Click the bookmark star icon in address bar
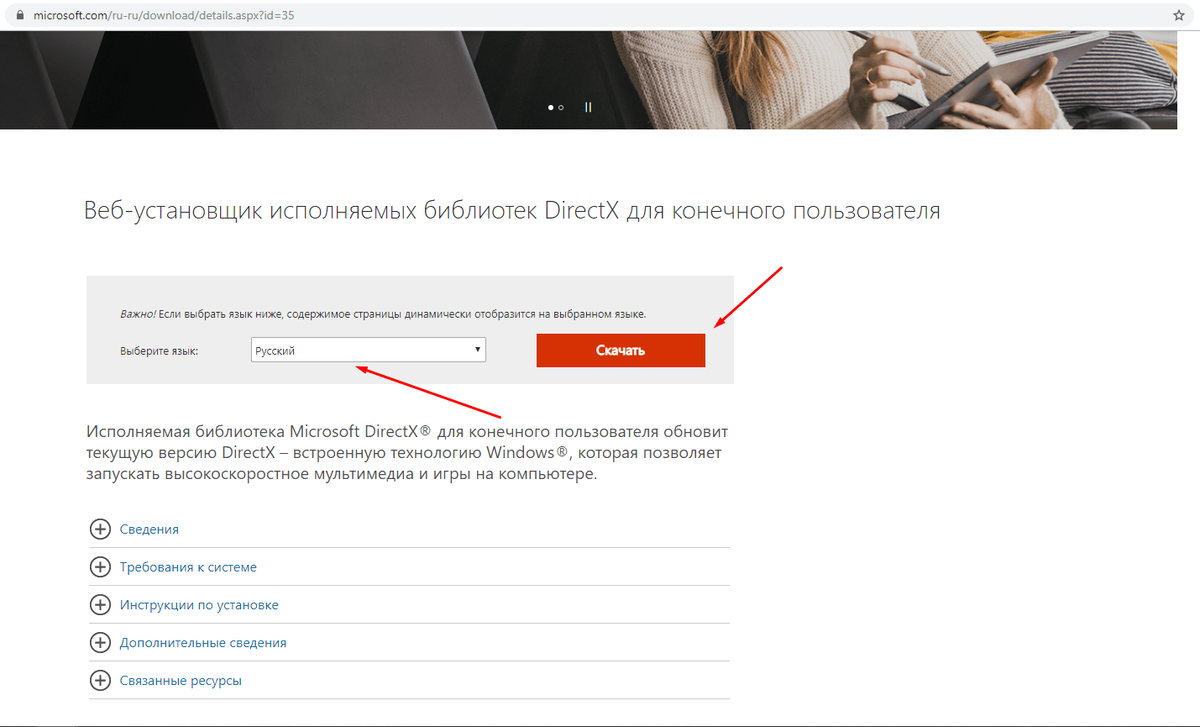The image size is (1200, 727). tap(1179, 16)
